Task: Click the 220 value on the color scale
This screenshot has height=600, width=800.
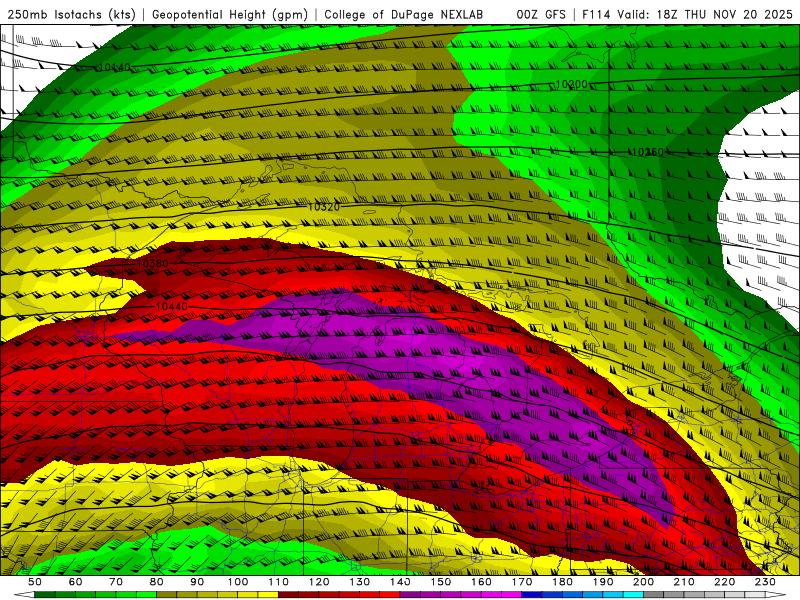Action: pyautogui.click(x=724, y=582)
